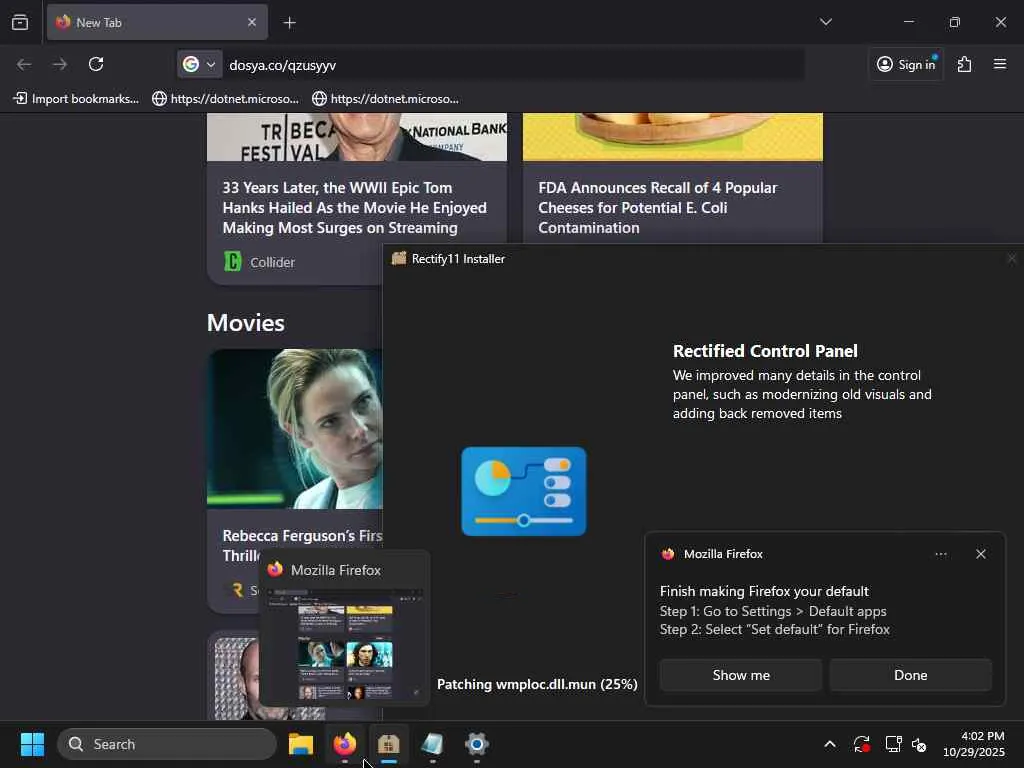Open the Google search engine dropdown
The width and height of the screenshot is (1024, 768).
click(x=199, y=64)
